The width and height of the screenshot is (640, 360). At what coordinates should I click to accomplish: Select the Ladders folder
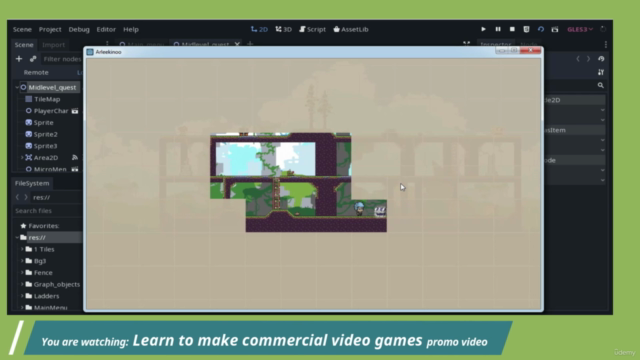click(46, 296)
